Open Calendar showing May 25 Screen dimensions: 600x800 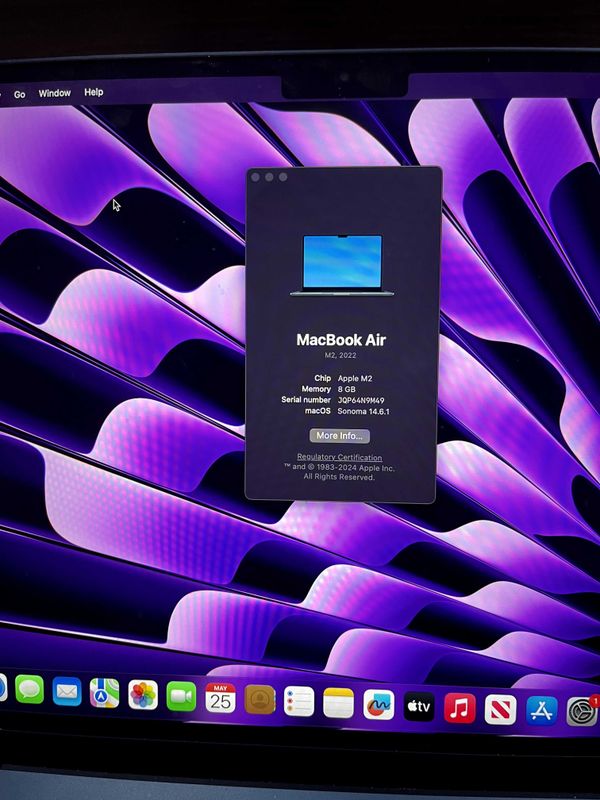tap(220, 698)
